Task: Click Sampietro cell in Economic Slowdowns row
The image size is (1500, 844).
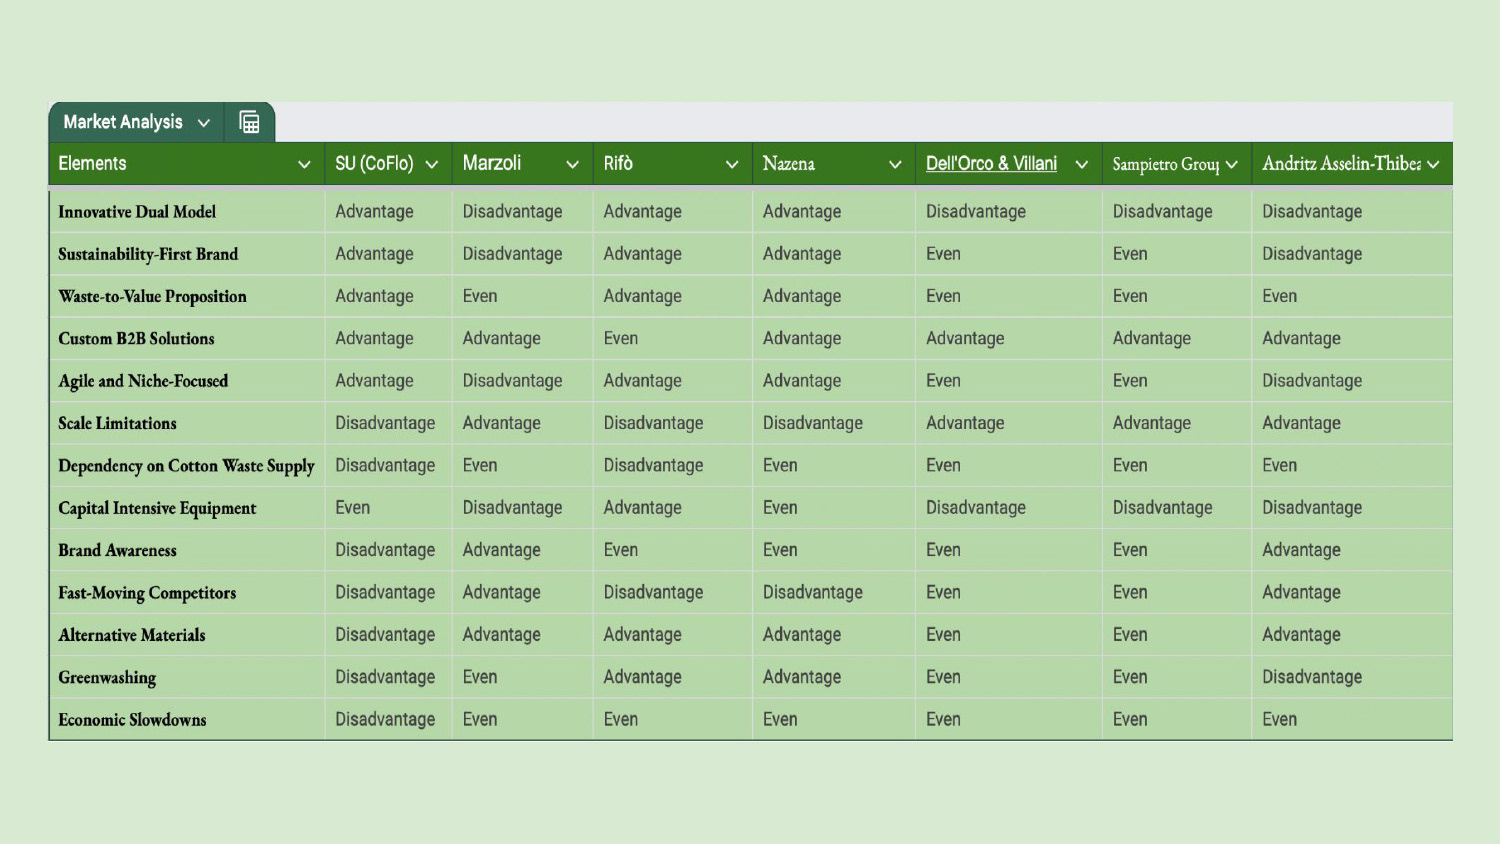Action: click(x=1177, y=720)
